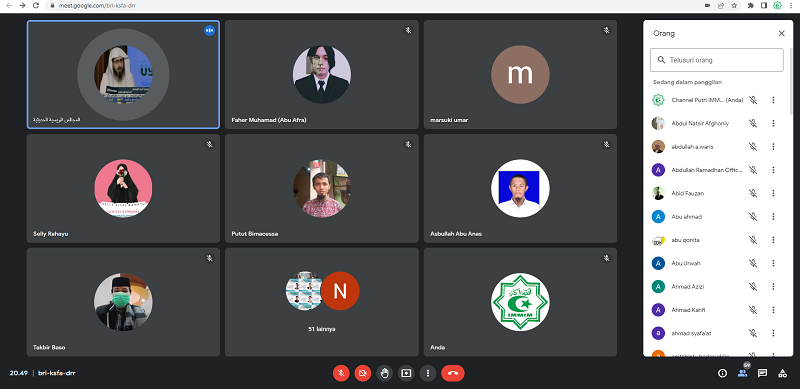This screenshot has width=800, height=389.
Task: Click the active speaker audio indicator
Action: (x=209, y=31)
